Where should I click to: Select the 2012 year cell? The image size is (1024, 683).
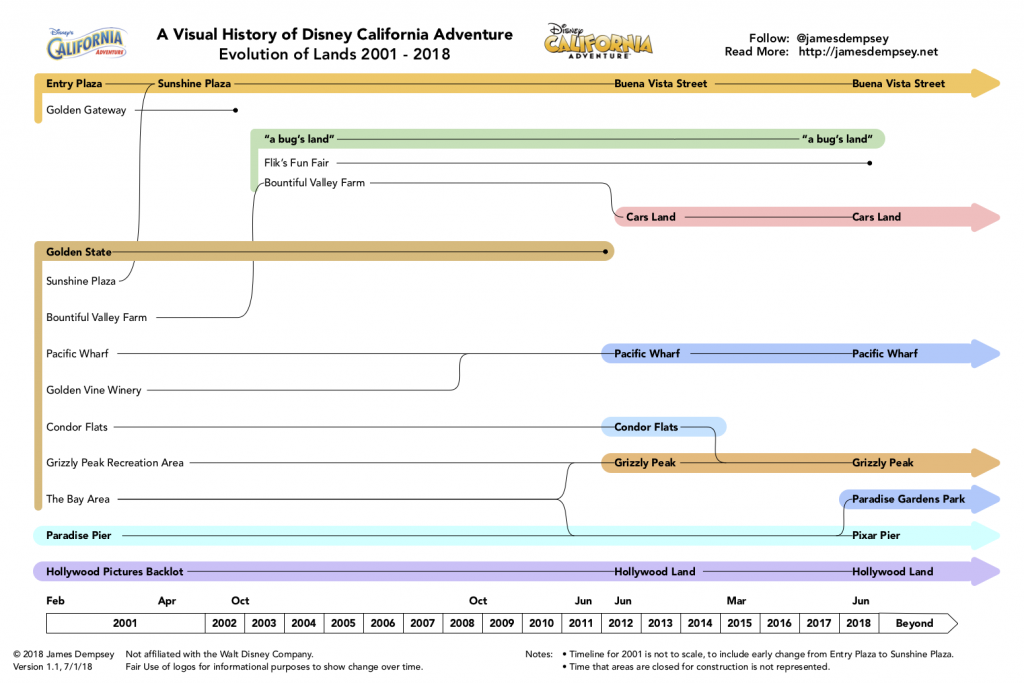(x=621, y=623)
